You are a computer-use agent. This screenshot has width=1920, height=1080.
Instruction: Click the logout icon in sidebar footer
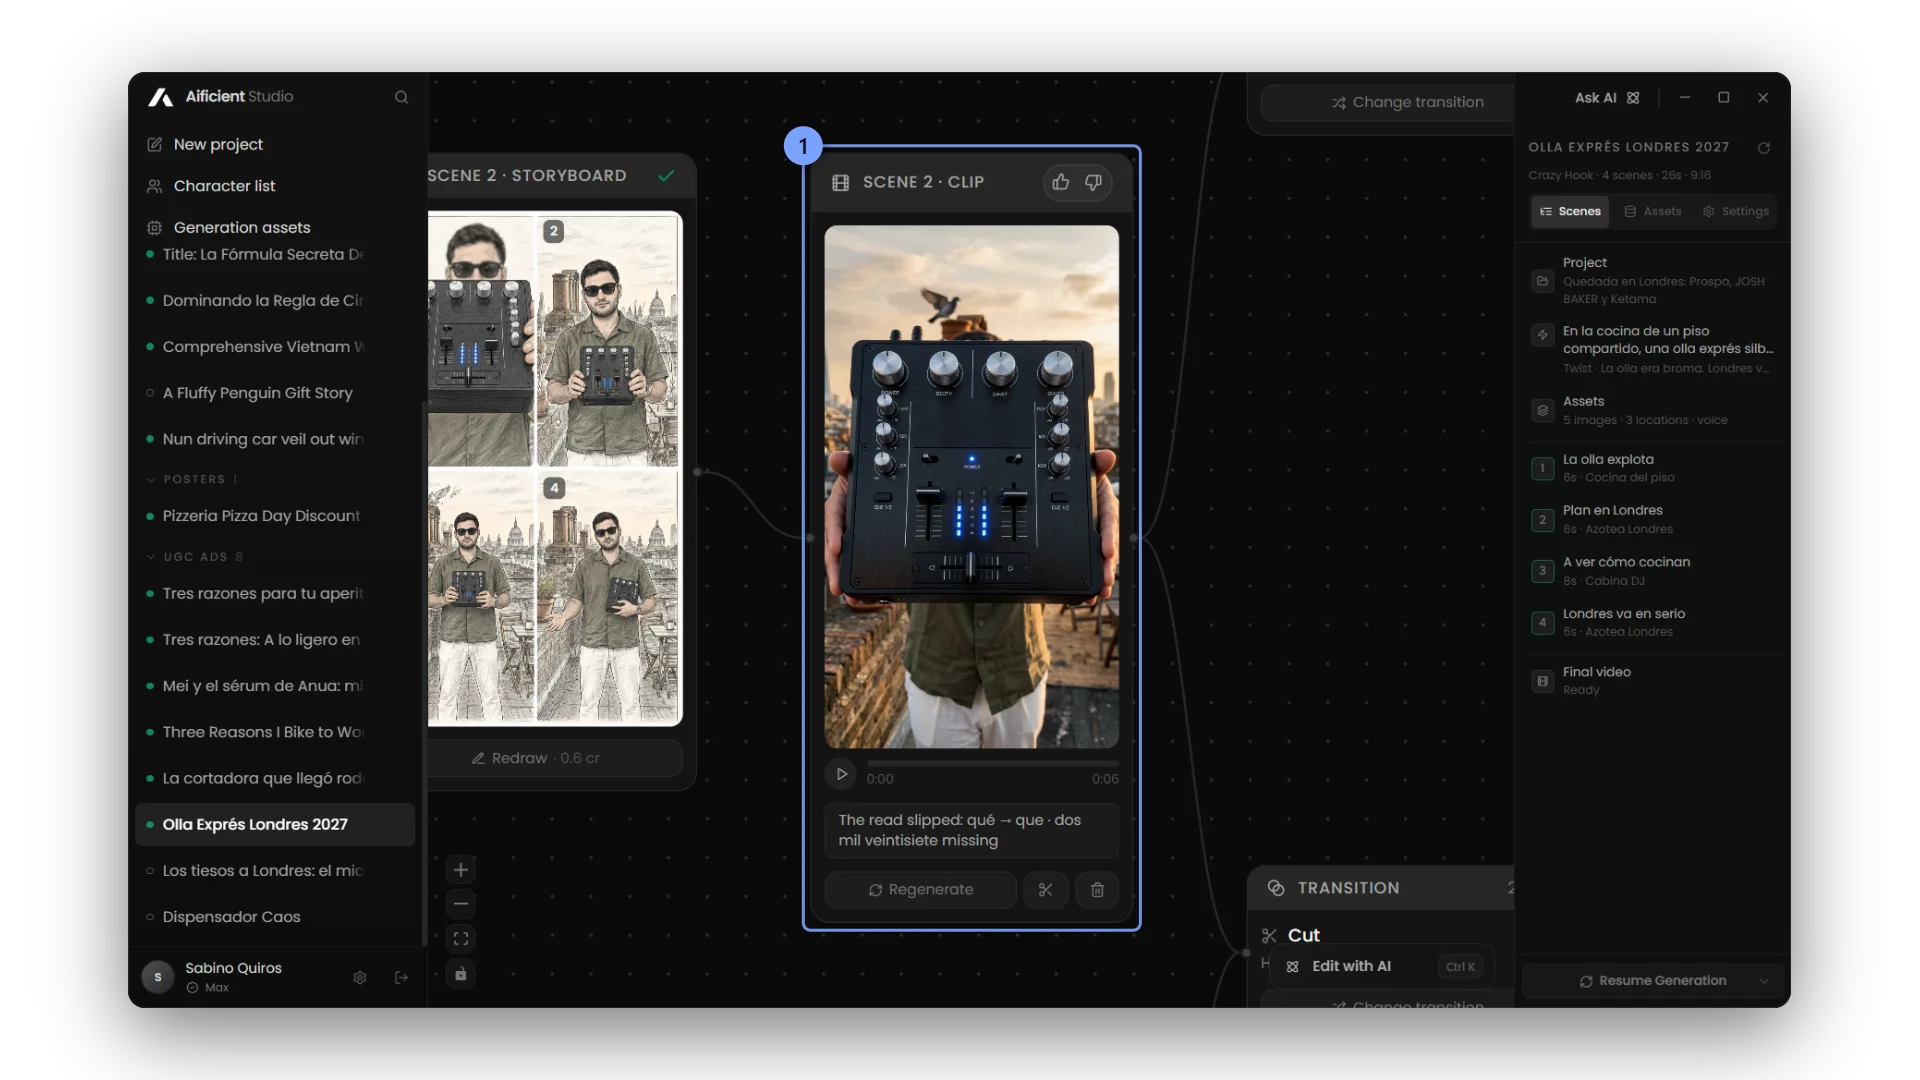click(401, 977)
